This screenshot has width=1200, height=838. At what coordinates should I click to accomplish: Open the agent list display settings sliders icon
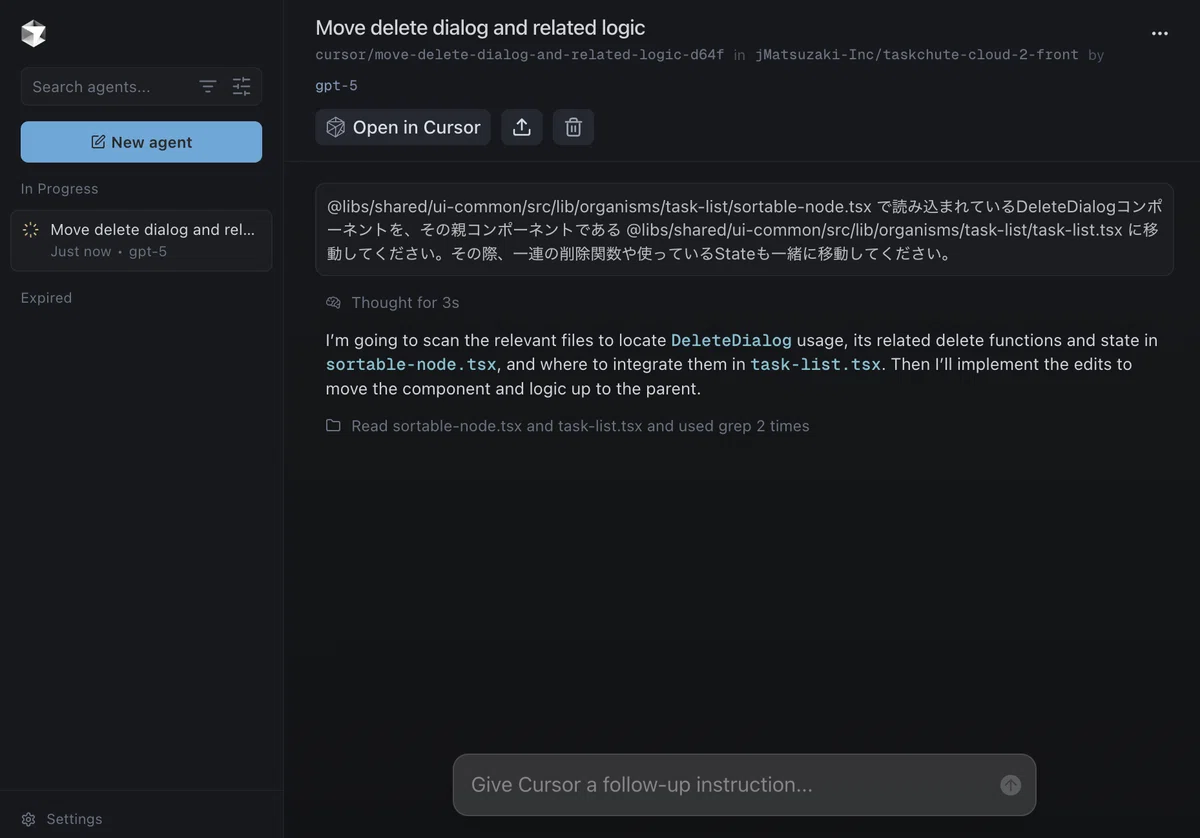pyautogui.click(x=242, y=87)
